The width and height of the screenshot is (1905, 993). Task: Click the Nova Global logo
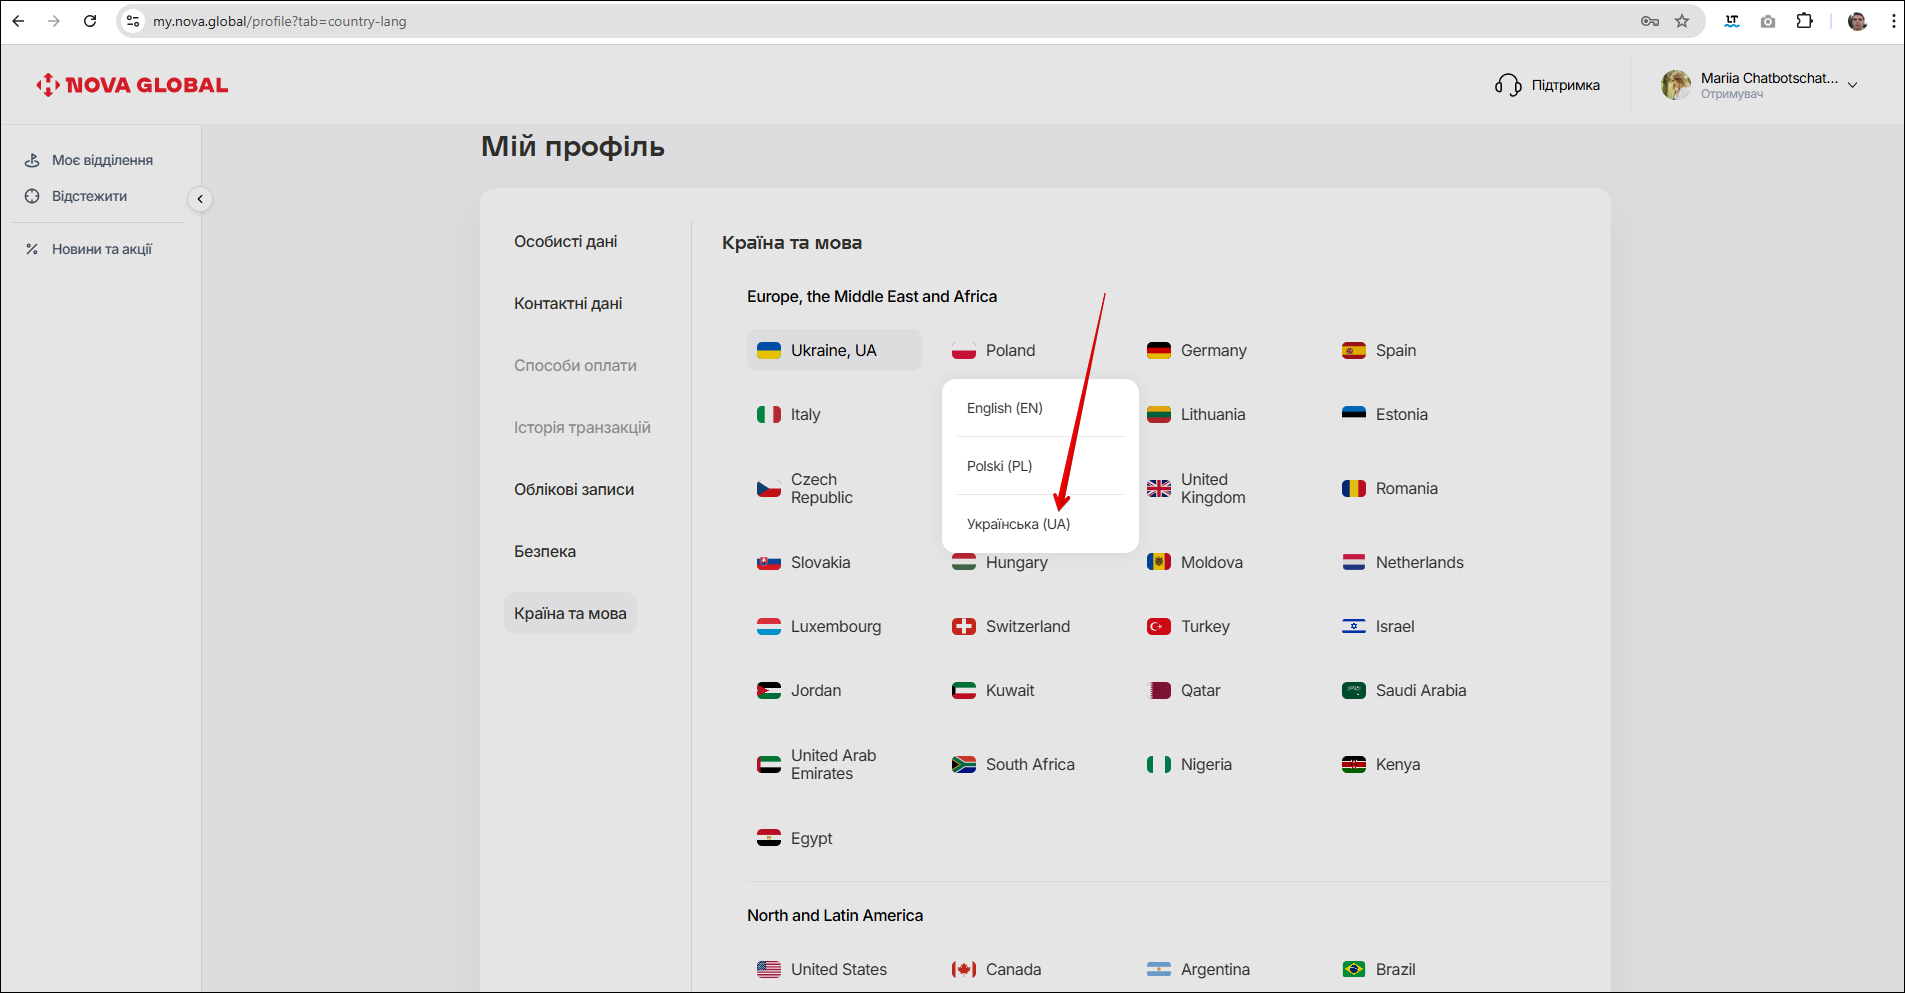point(132,85)
